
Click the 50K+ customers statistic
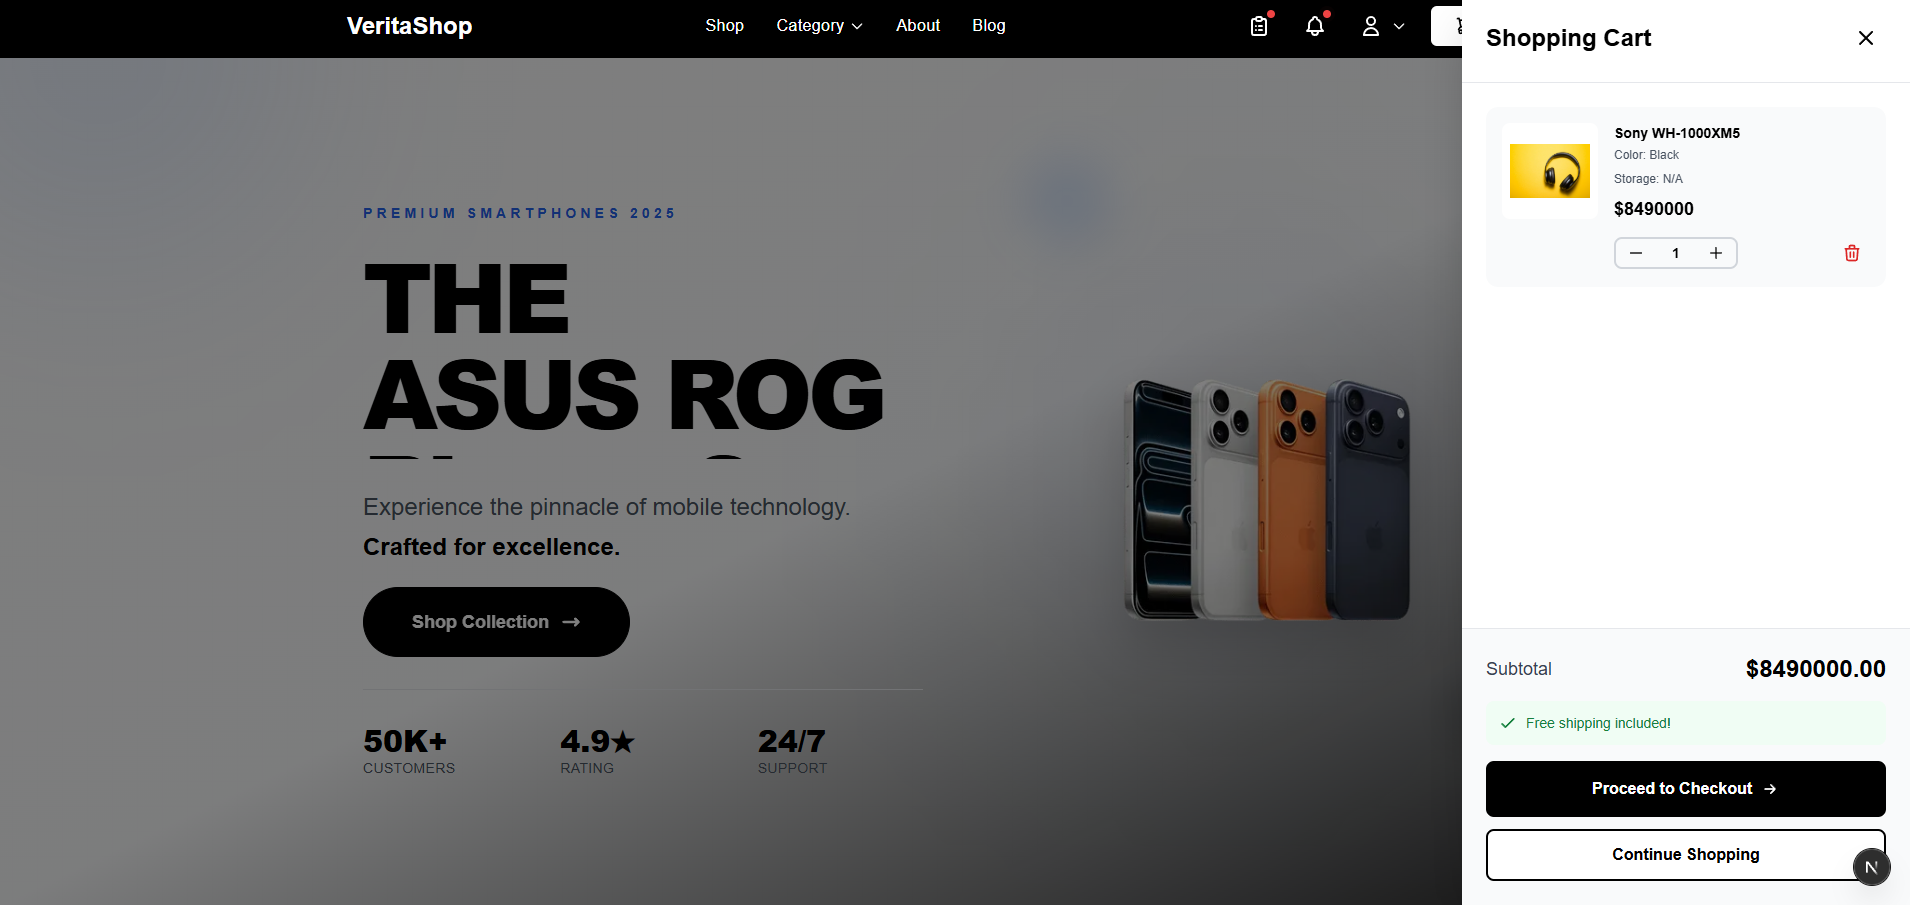pos(409,751)
